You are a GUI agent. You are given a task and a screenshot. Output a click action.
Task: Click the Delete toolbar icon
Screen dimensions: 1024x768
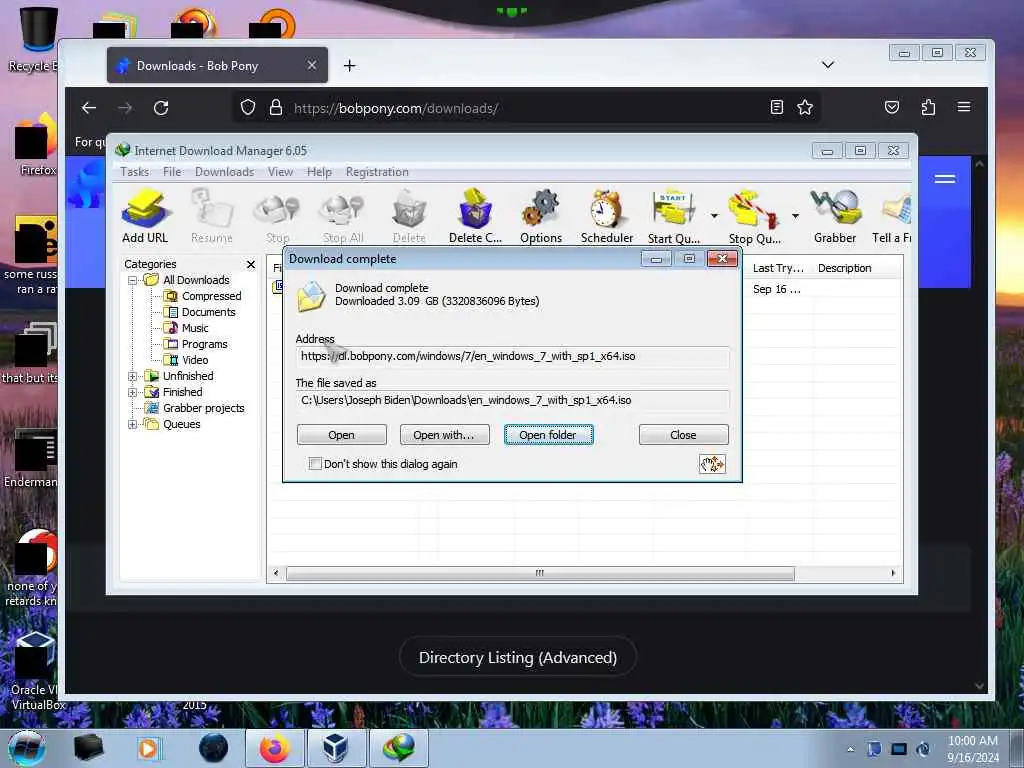pos(409,216)
